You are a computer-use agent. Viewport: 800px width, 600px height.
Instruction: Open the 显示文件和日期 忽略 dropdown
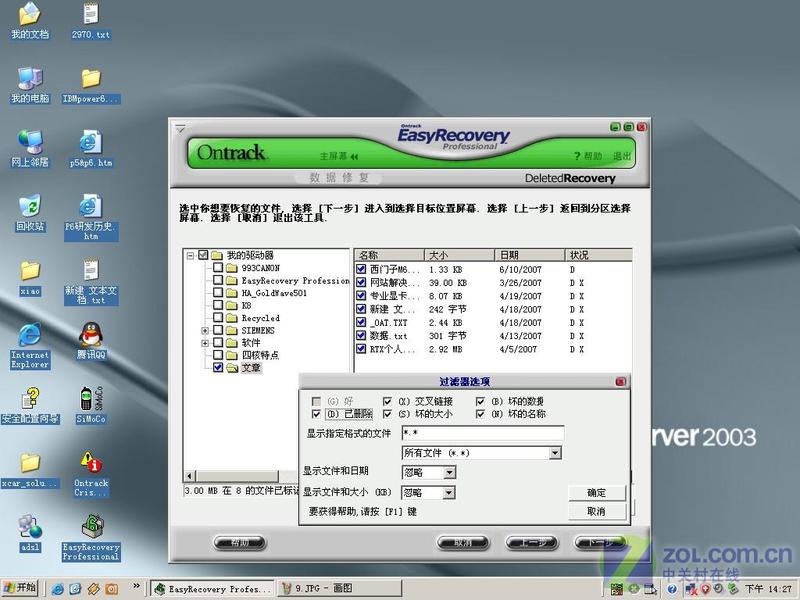pos(449,473)
